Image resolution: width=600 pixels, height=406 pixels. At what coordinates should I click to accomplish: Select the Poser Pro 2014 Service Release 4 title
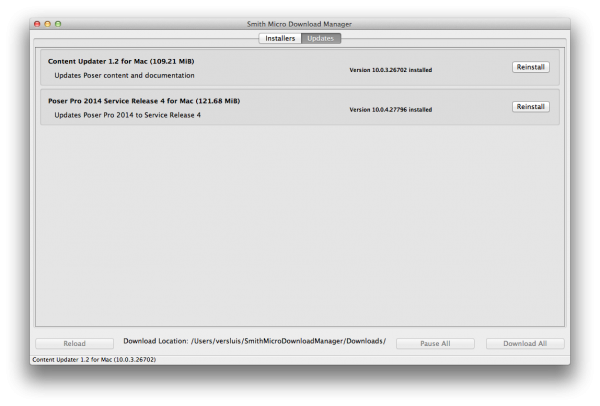(x=144, y=101)
